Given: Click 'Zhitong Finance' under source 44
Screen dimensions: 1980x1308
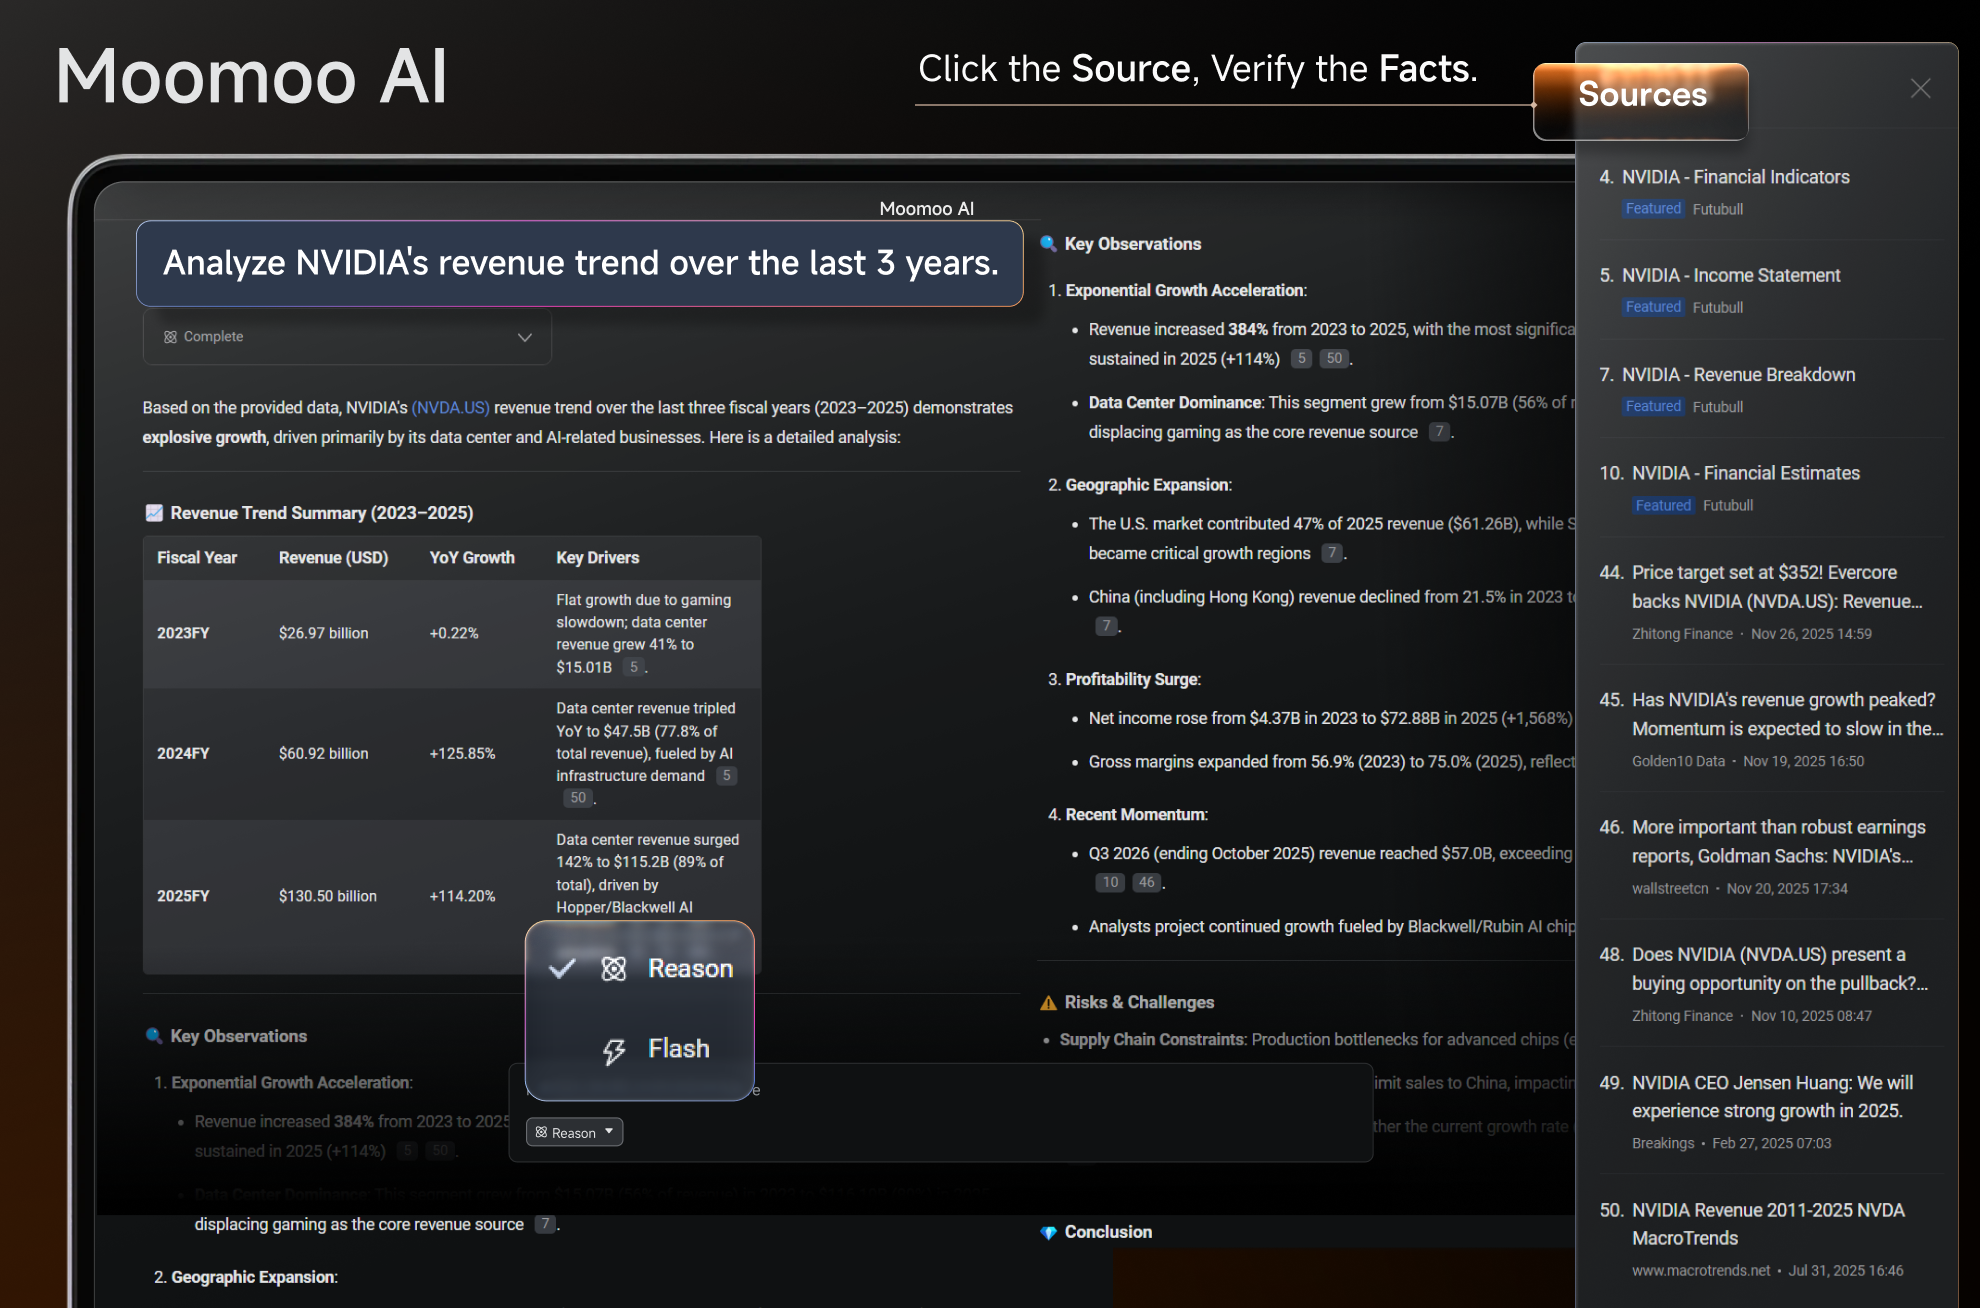Looking at the screenshot, I should pyautogui.click(x=1682, y=634).
